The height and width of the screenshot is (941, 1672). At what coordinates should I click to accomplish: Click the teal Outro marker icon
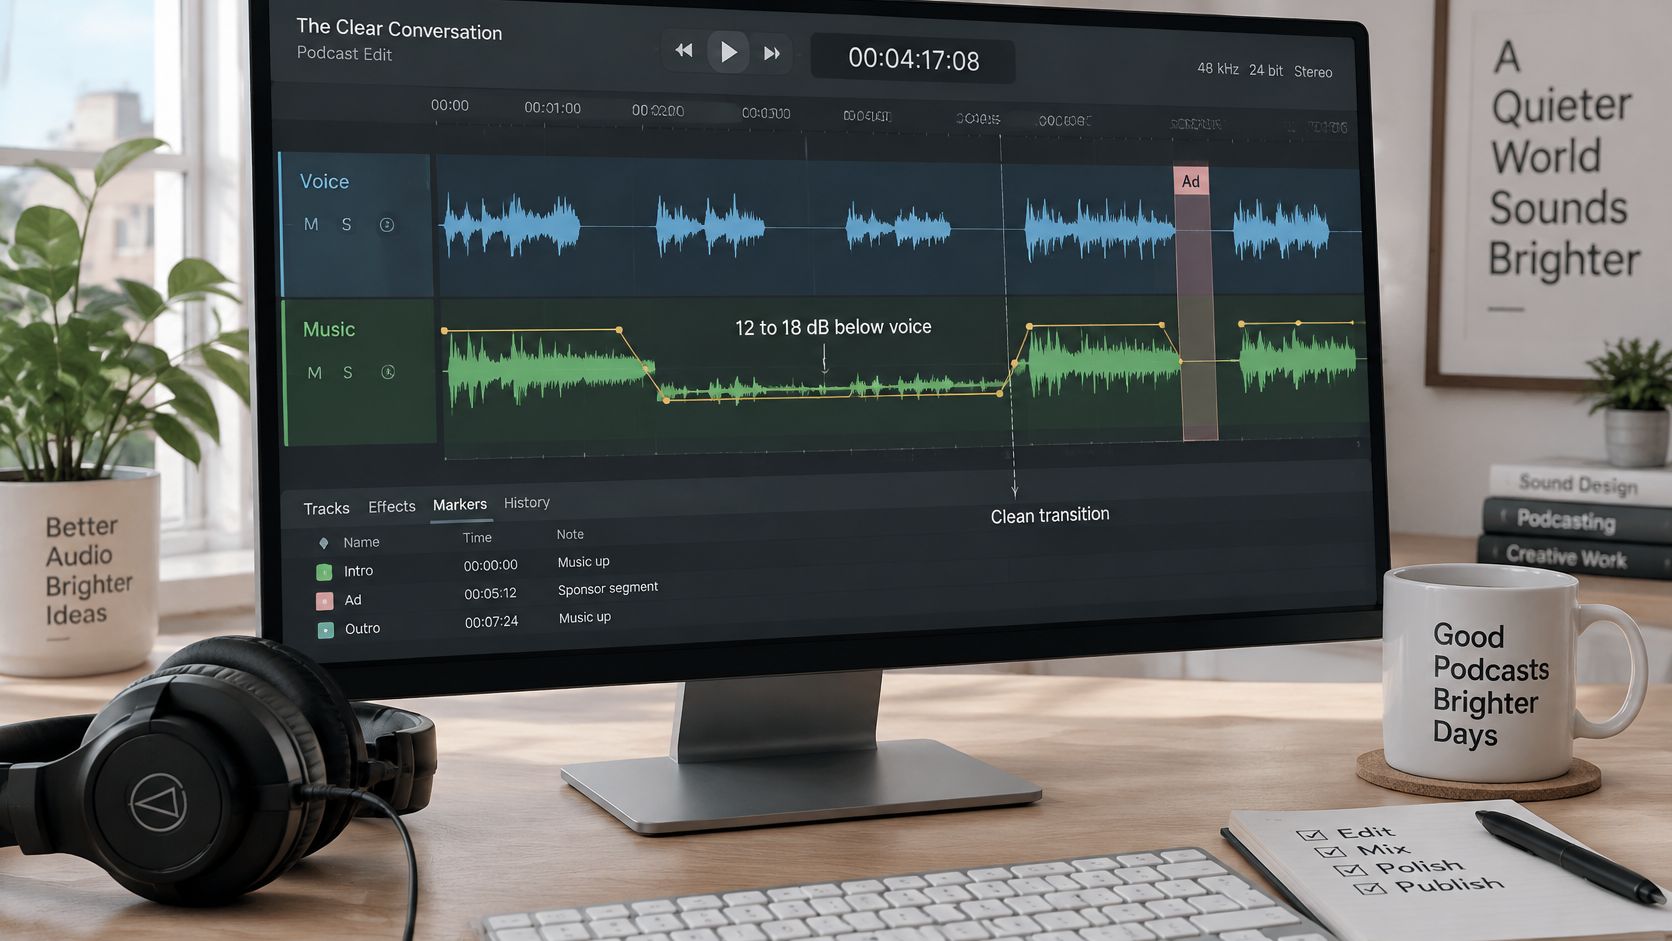coord(325,630)
